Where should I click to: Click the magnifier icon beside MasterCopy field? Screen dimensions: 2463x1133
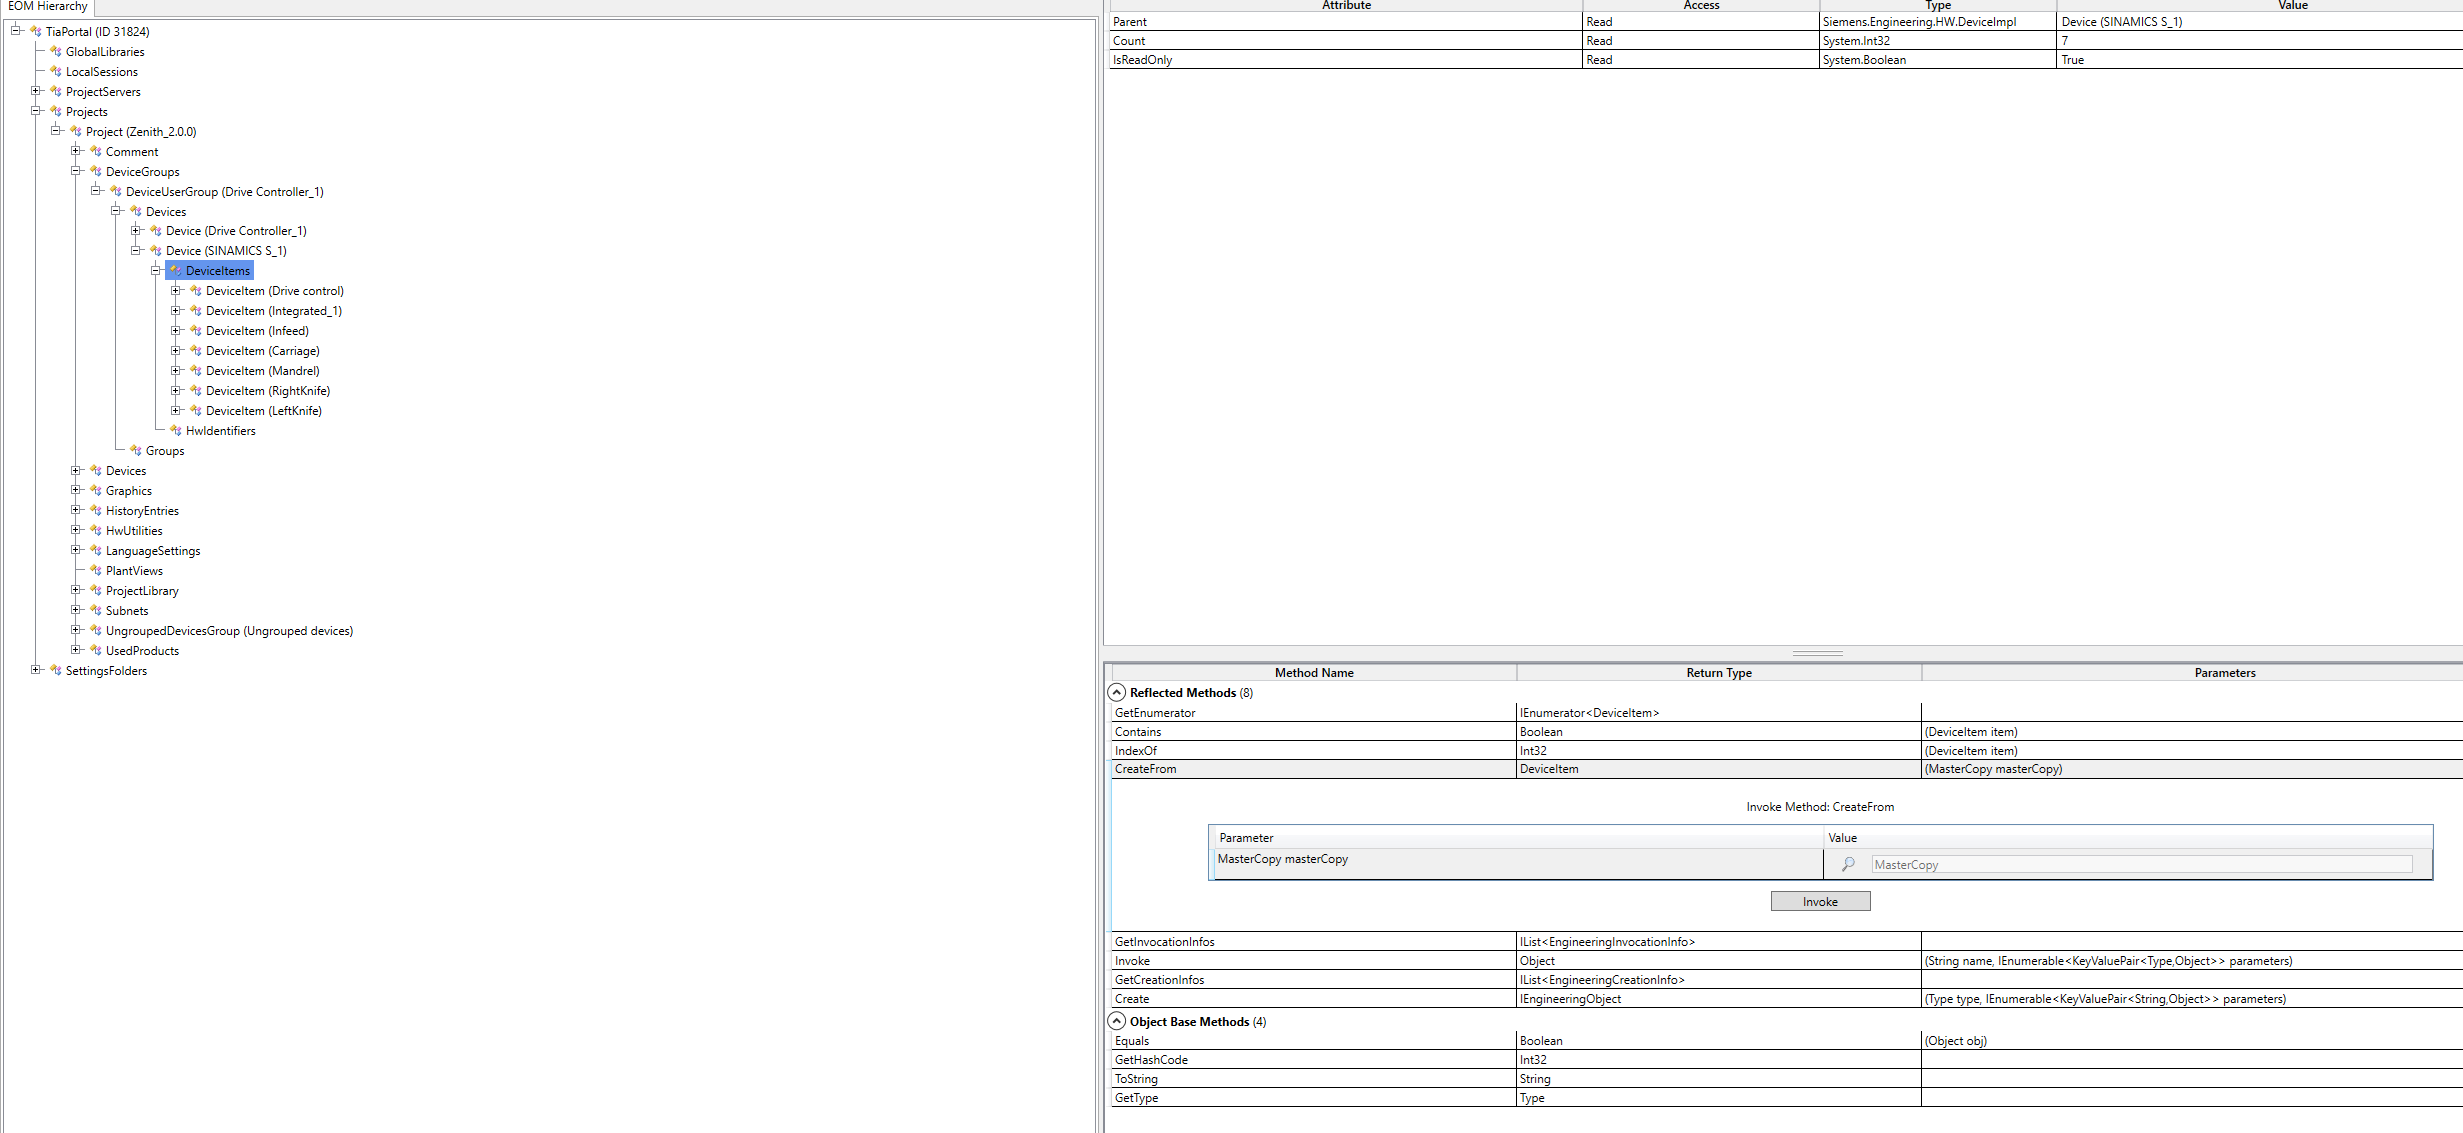(x=1848, y=864)
